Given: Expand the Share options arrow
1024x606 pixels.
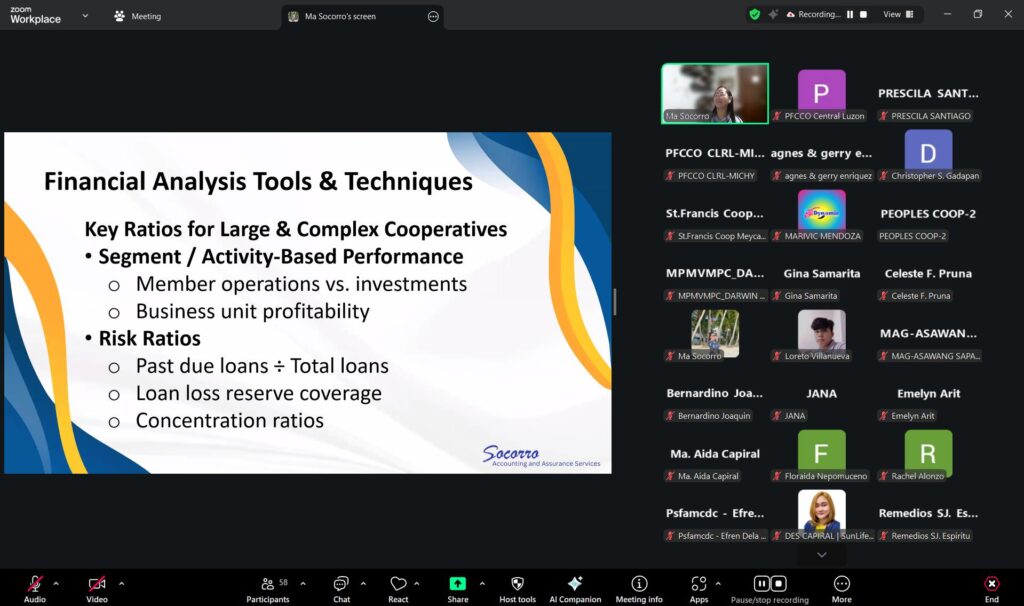Looking at the screenshot, I should pos(482,583).
